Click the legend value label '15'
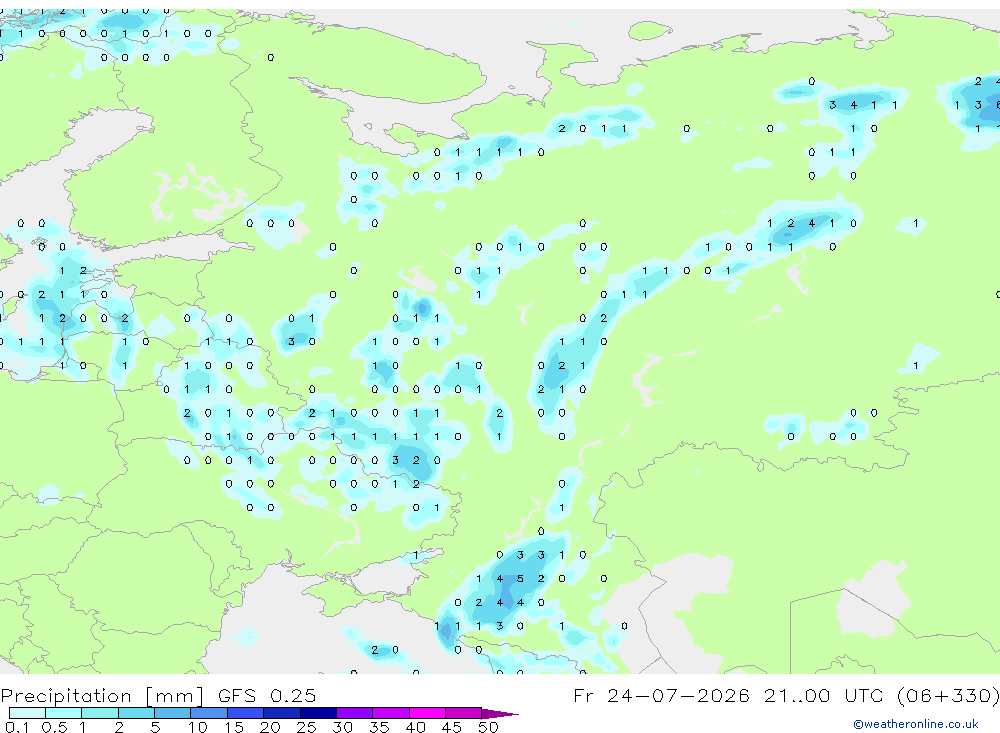Image resolution: width=1000 pixels, height=733 pixels. point(233,727)
